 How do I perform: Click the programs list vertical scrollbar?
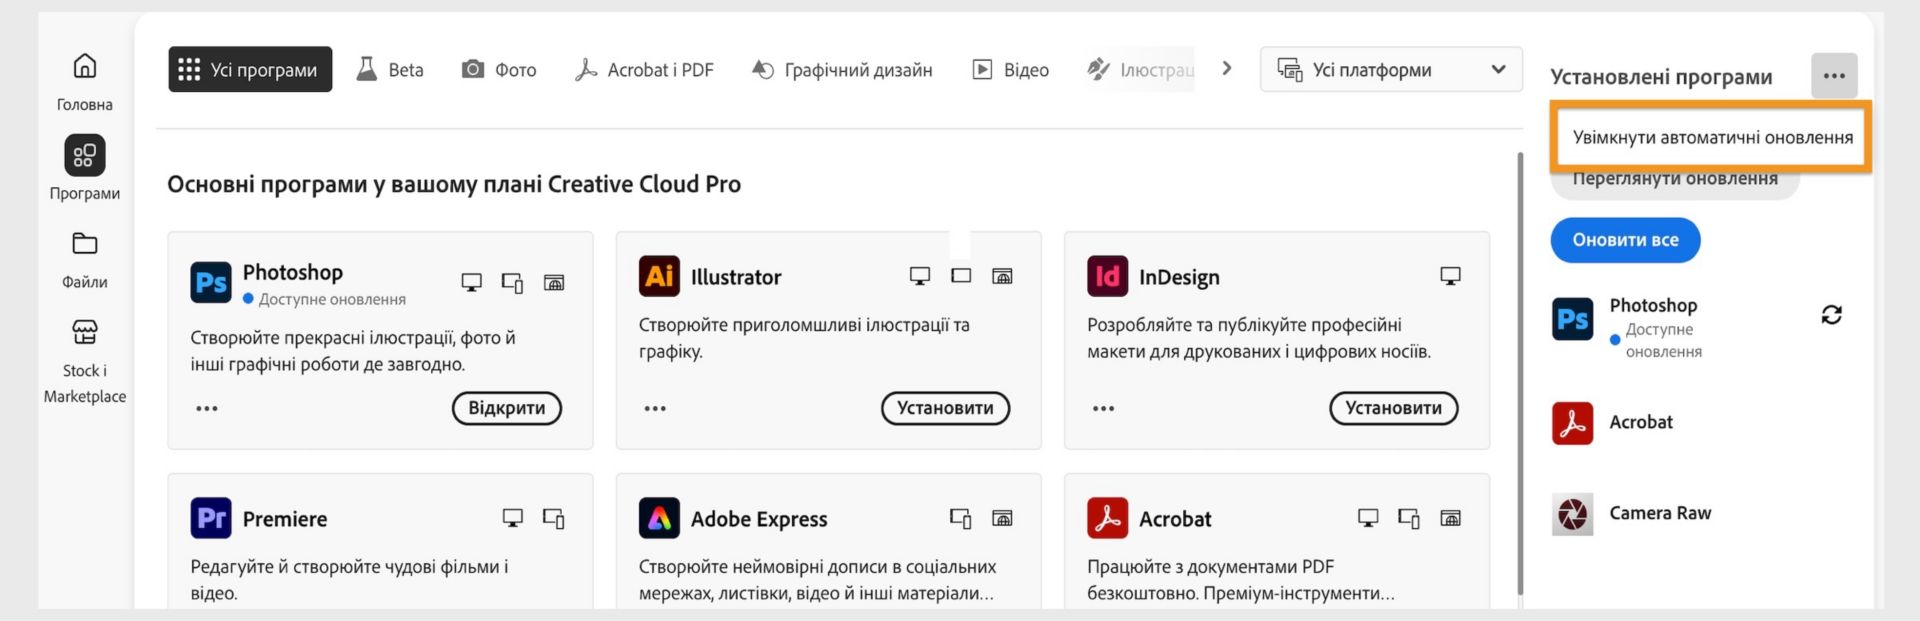pyautogui.click(x=1520, y=373)
